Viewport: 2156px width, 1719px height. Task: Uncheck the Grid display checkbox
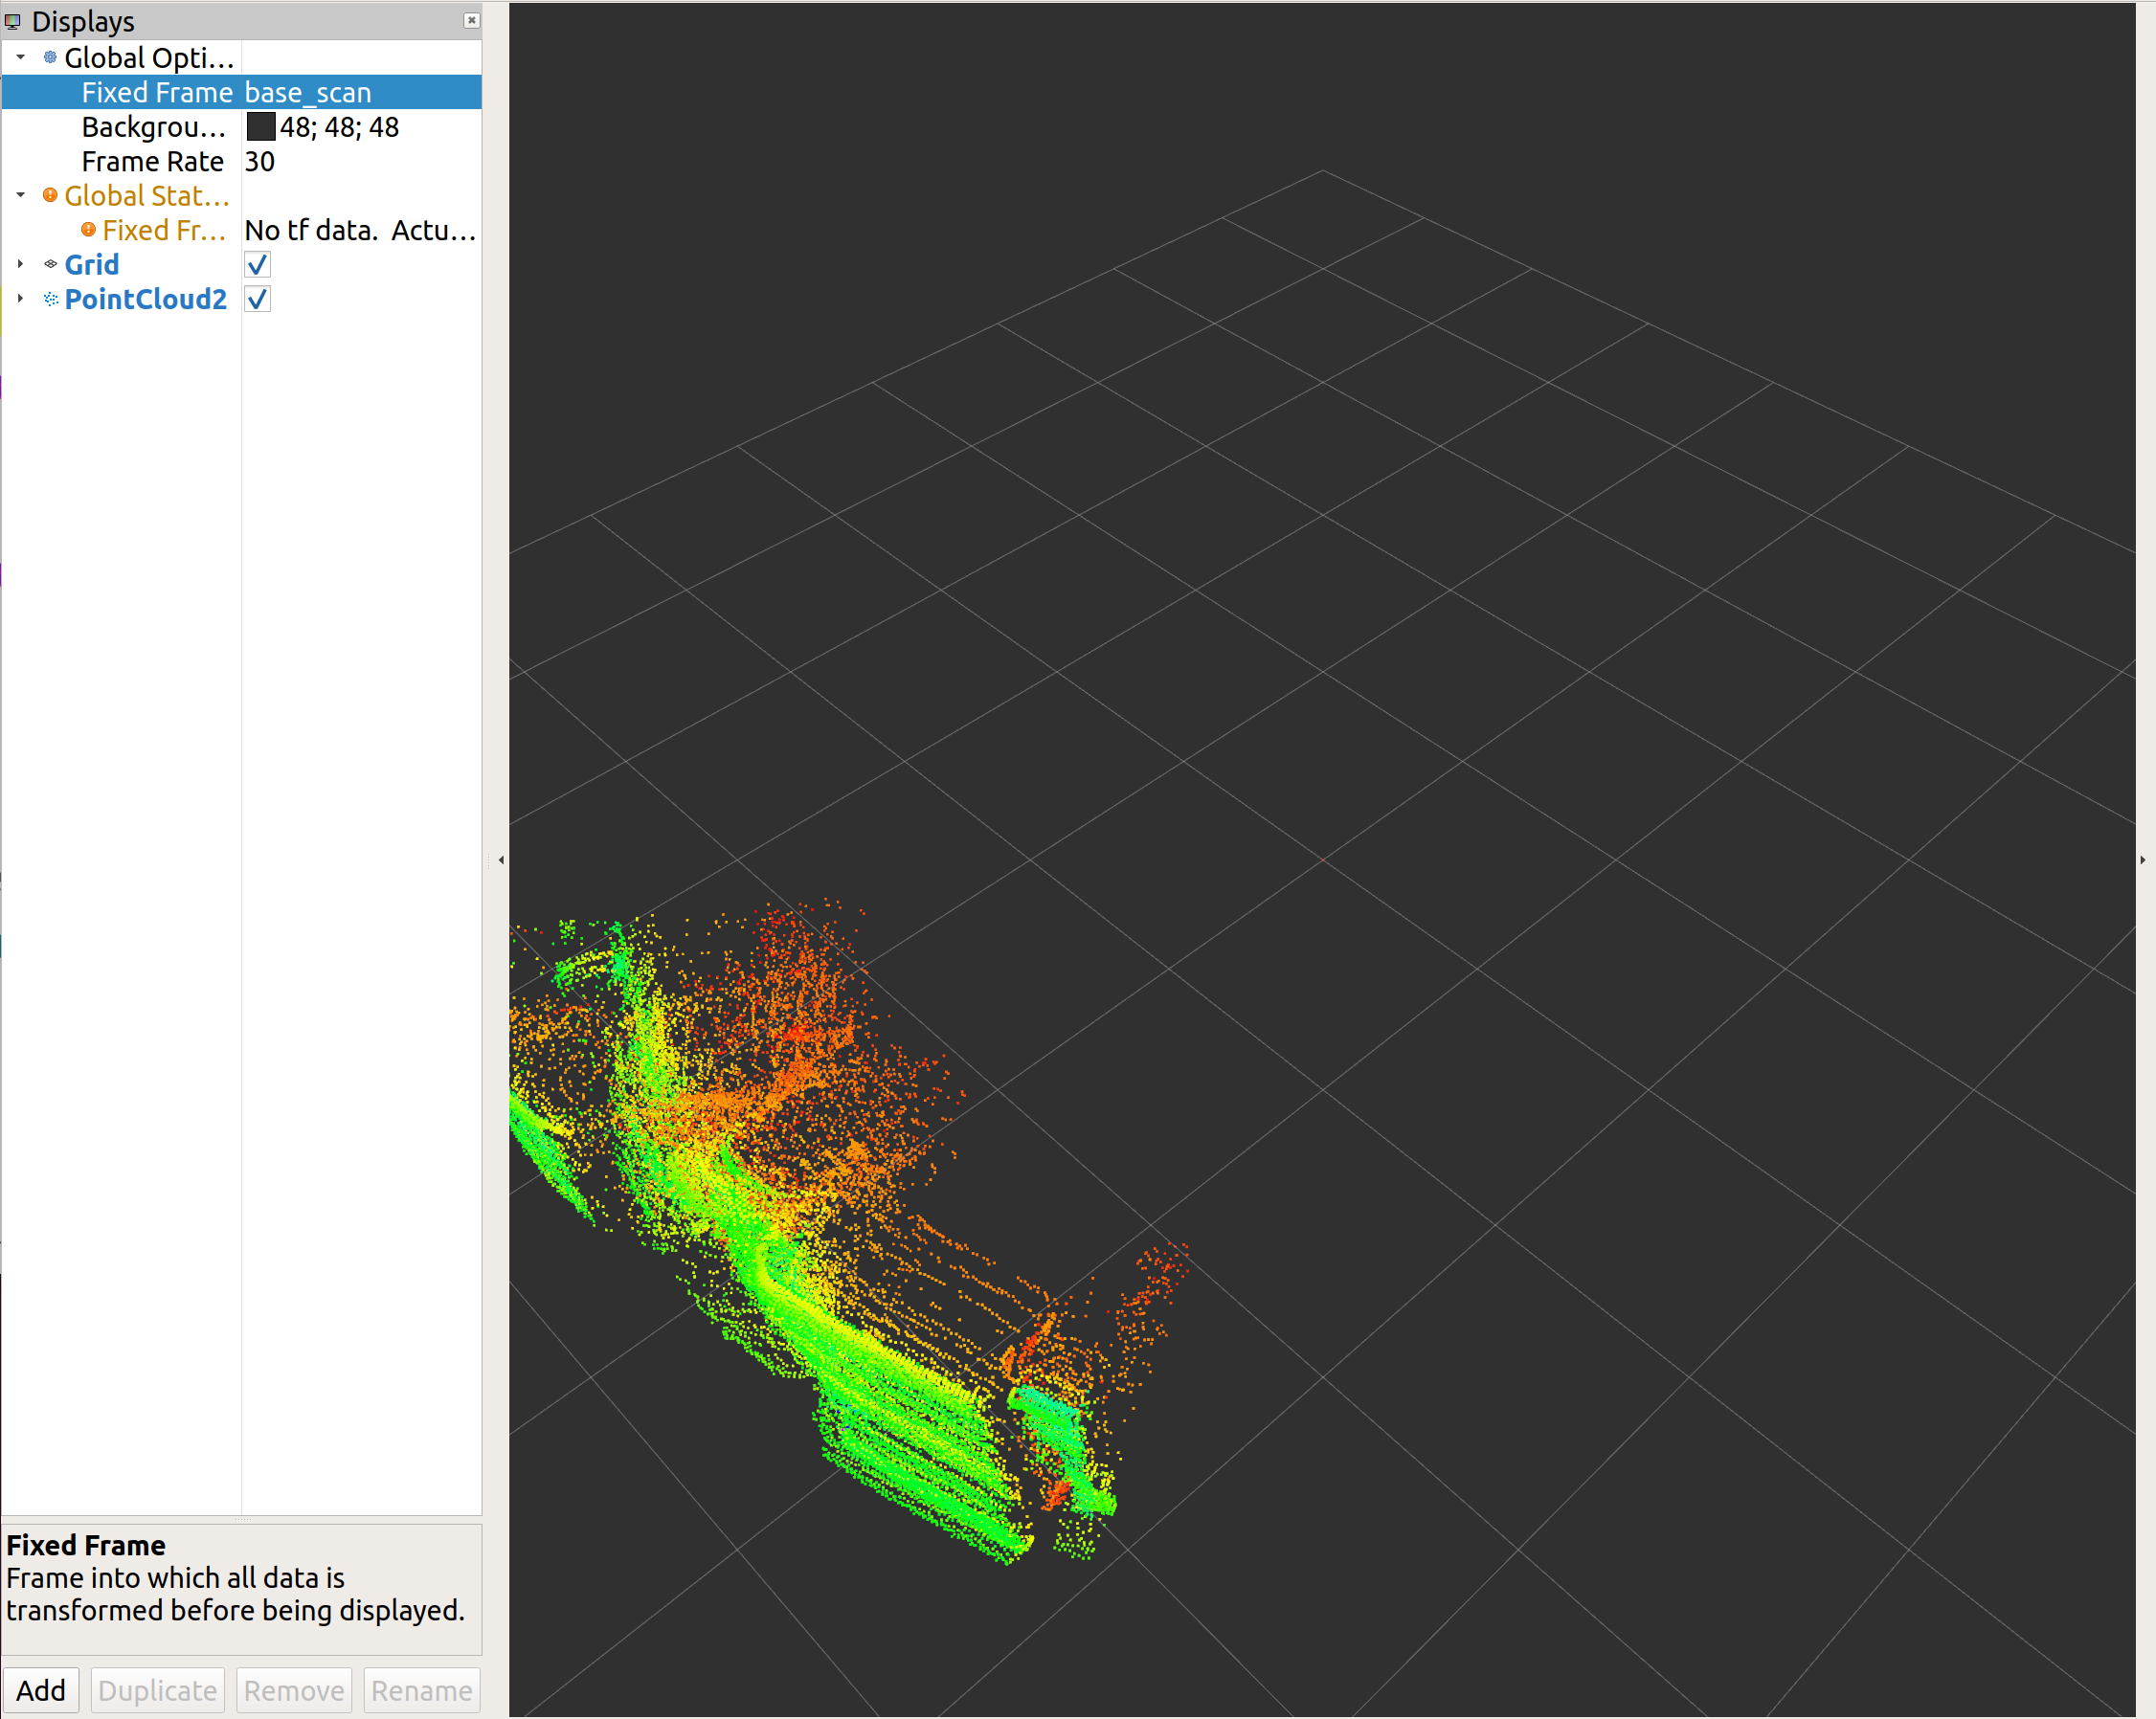coord(257,265)
